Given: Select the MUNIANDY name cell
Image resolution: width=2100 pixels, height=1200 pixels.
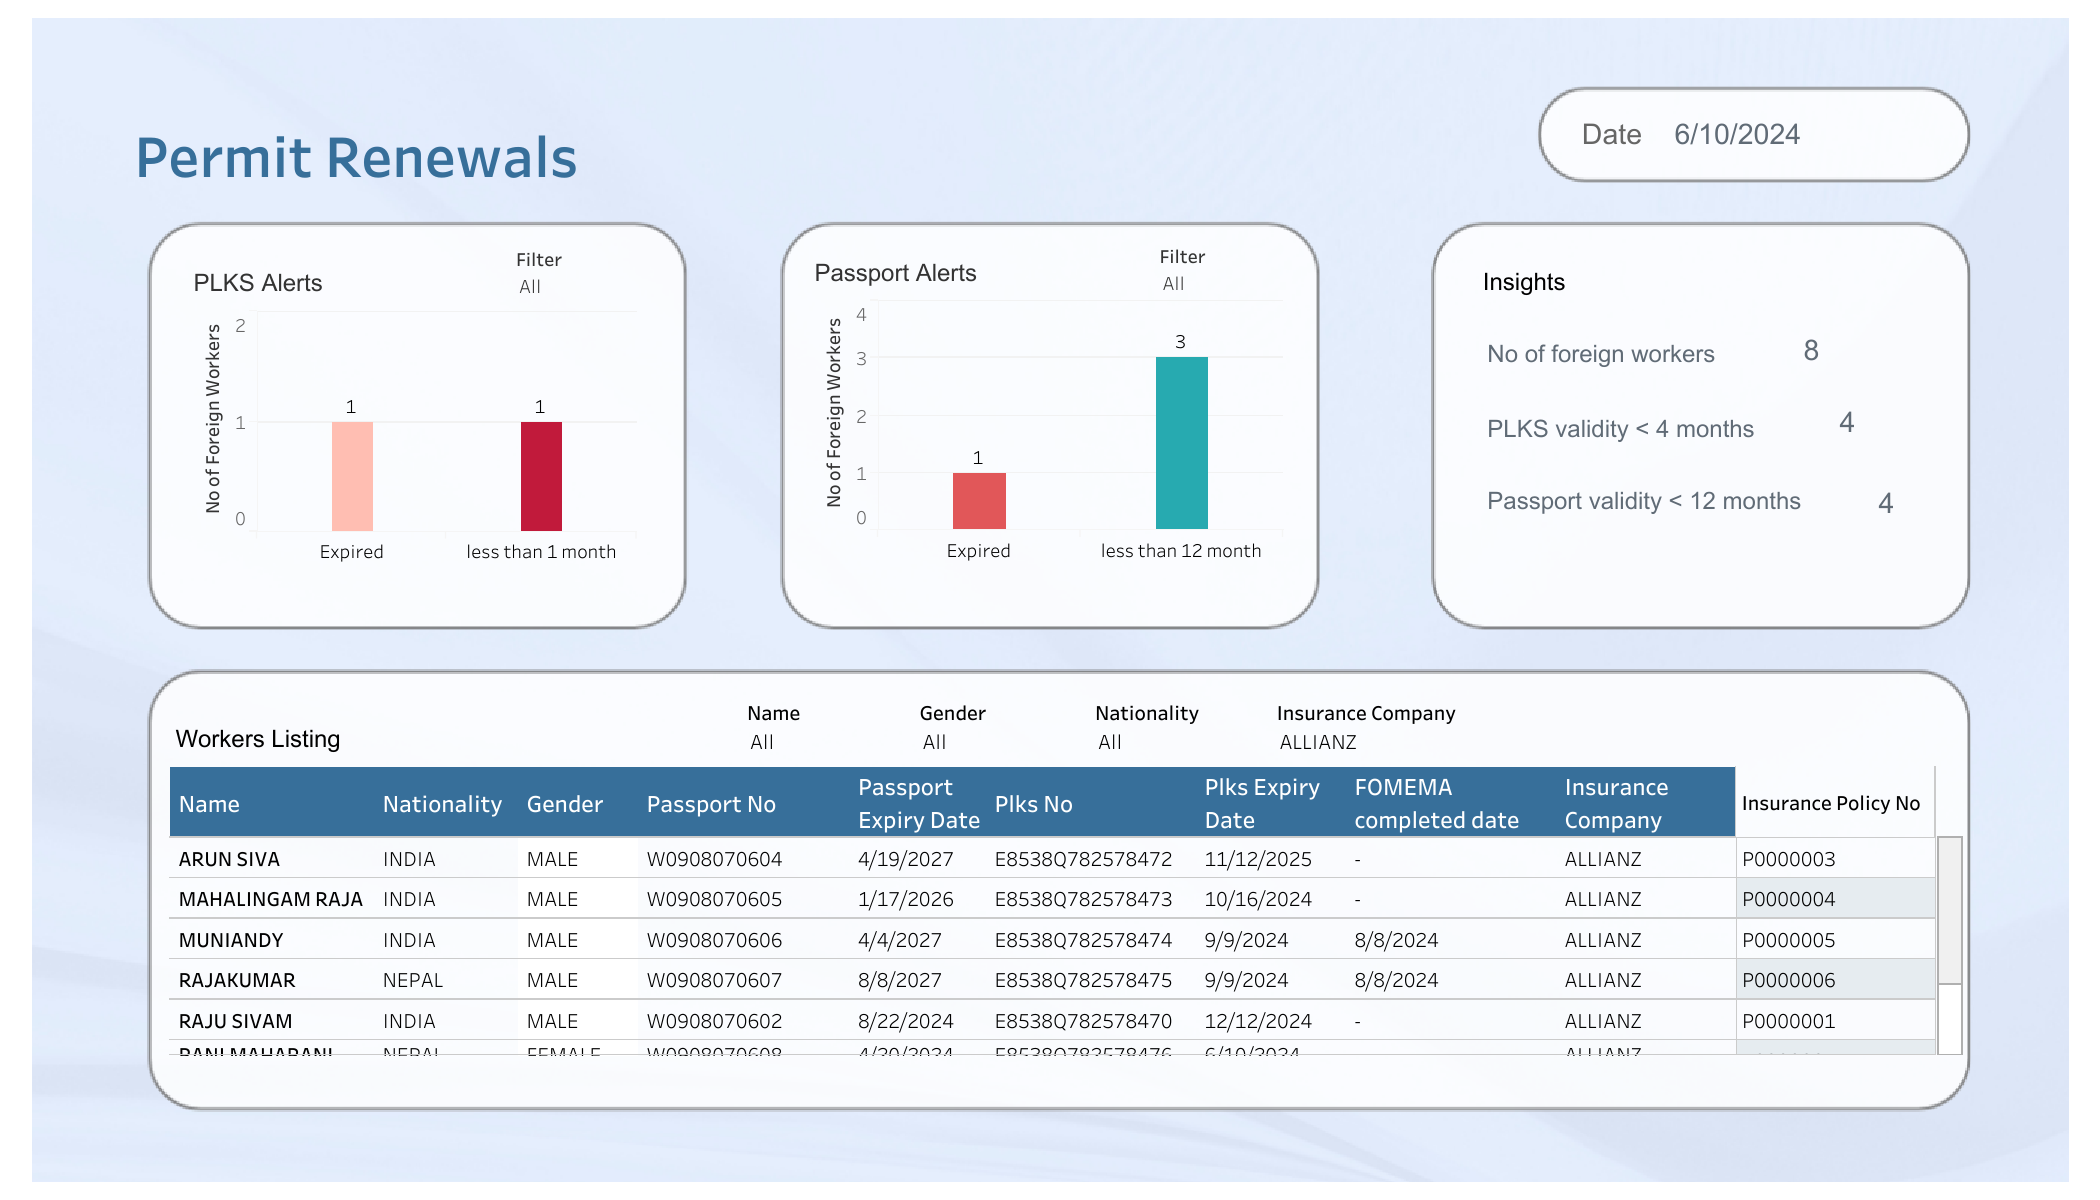Looking at the screenshot, I should pyautogui.click(x=231, y=940).
